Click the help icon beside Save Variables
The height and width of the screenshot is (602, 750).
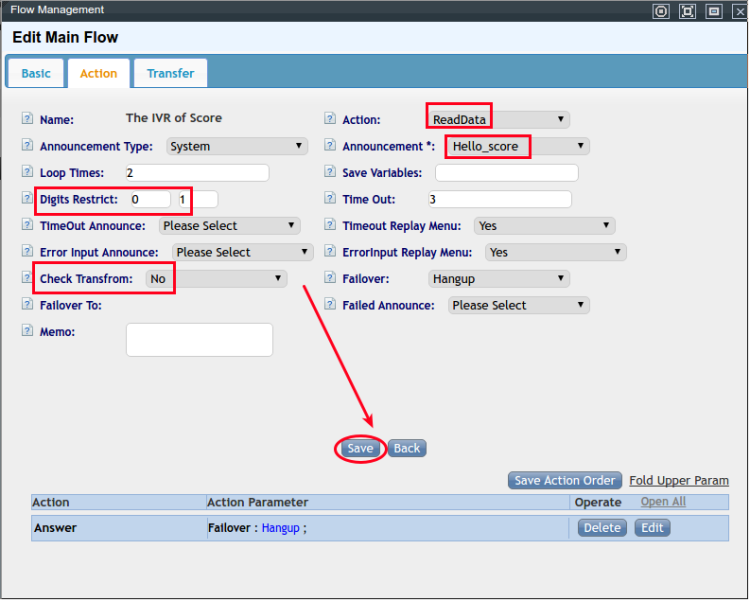click(x=330, y=173)
